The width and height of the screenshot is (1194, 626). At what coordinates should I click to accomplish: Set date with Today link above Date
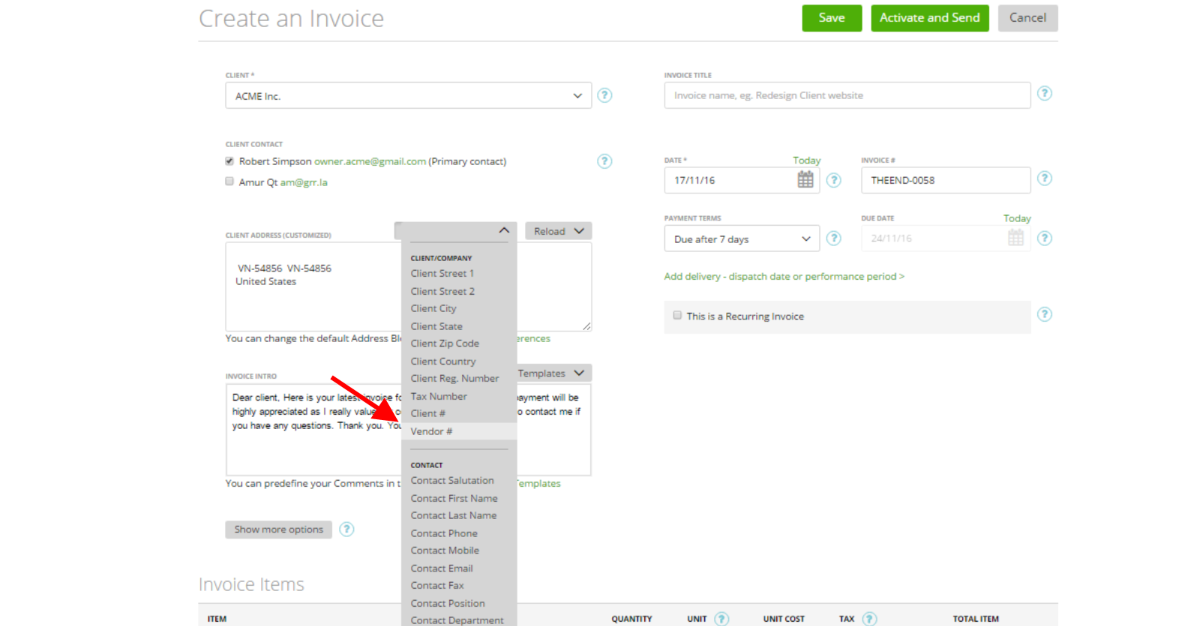(806, 160)
